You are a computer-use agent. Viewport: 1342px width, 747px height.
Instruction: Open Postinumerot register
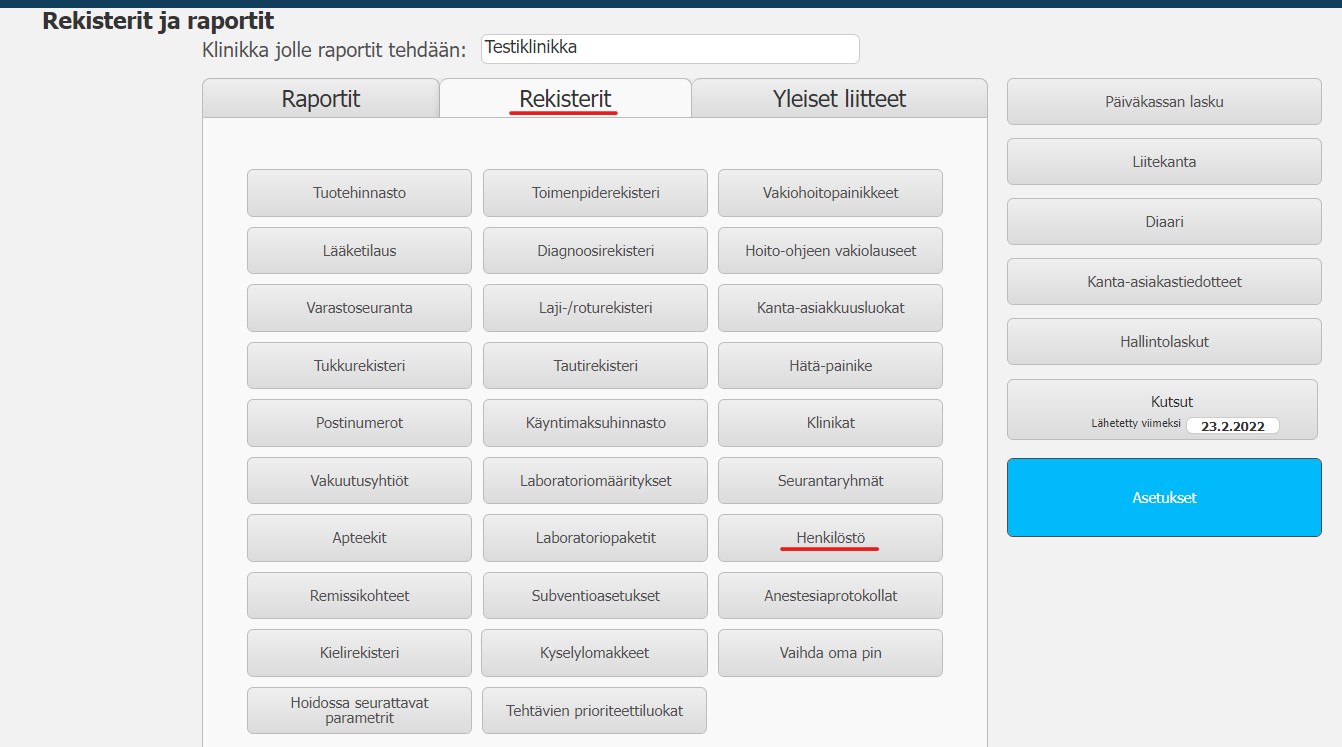click(359, 423)
